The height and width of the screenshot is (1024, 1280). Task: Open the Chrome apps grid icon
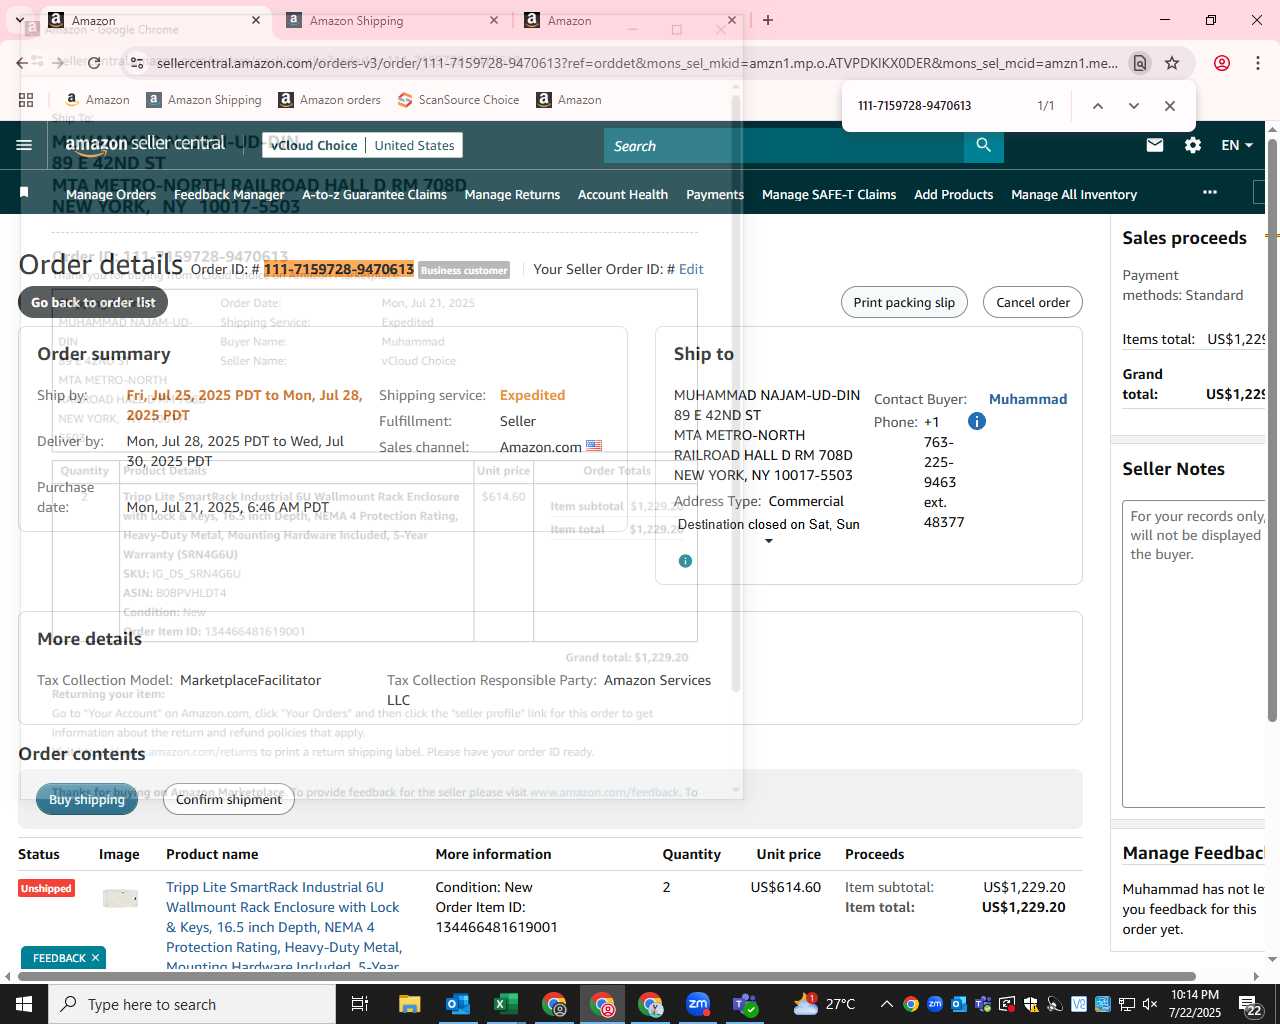click(x=26, y=100)
